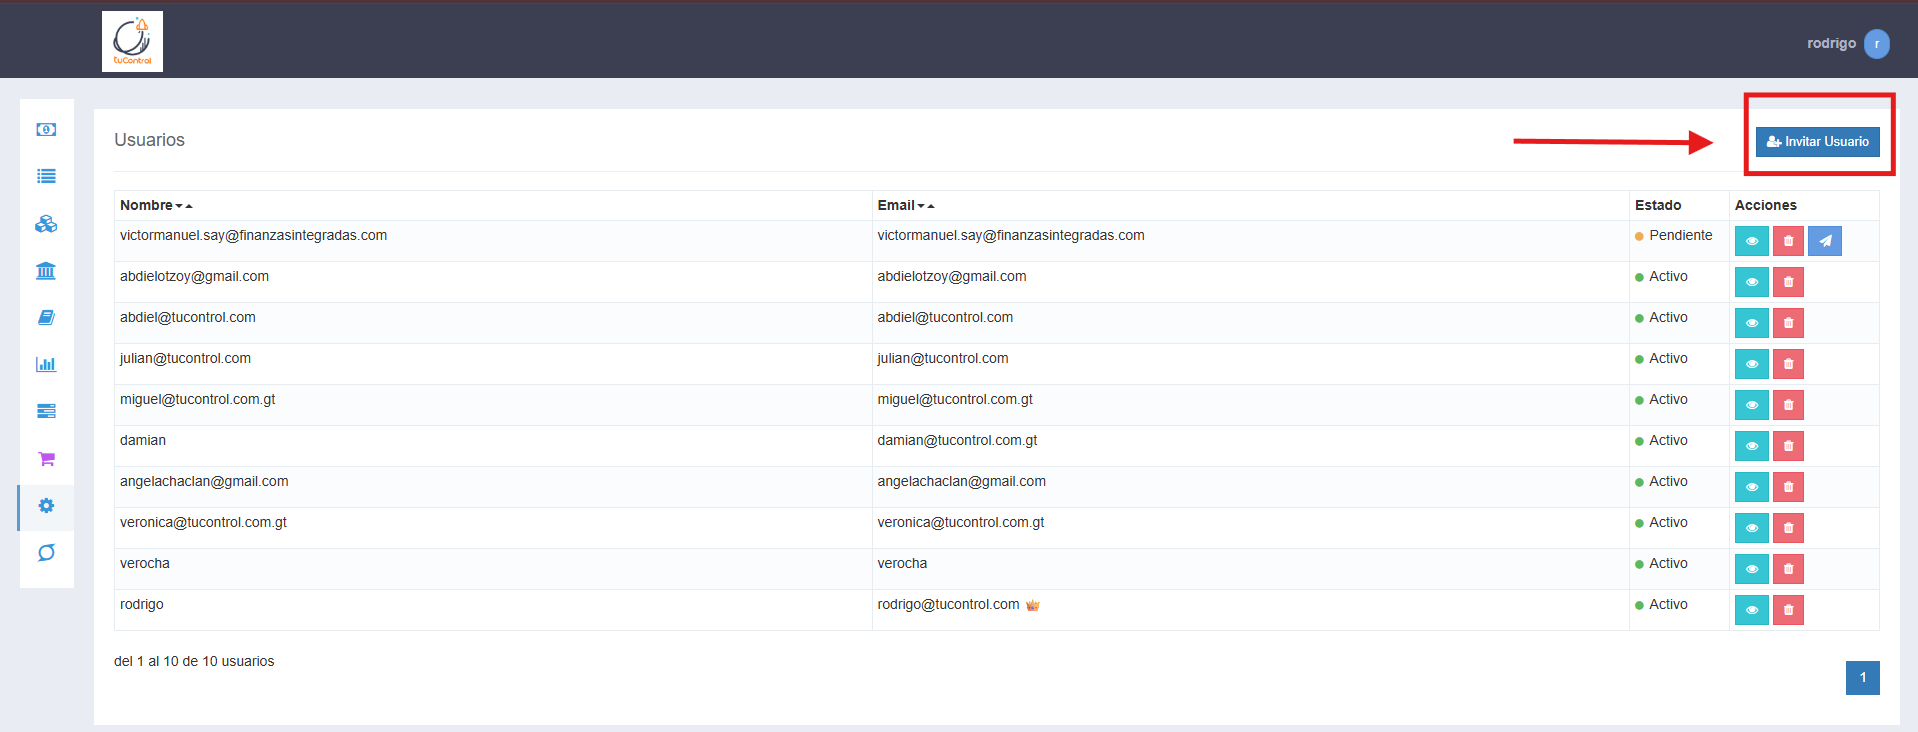Viewport: 1918px width, 732px height.
Task: Open the rodrigo user menu avatar
Action: [1877, 44]
